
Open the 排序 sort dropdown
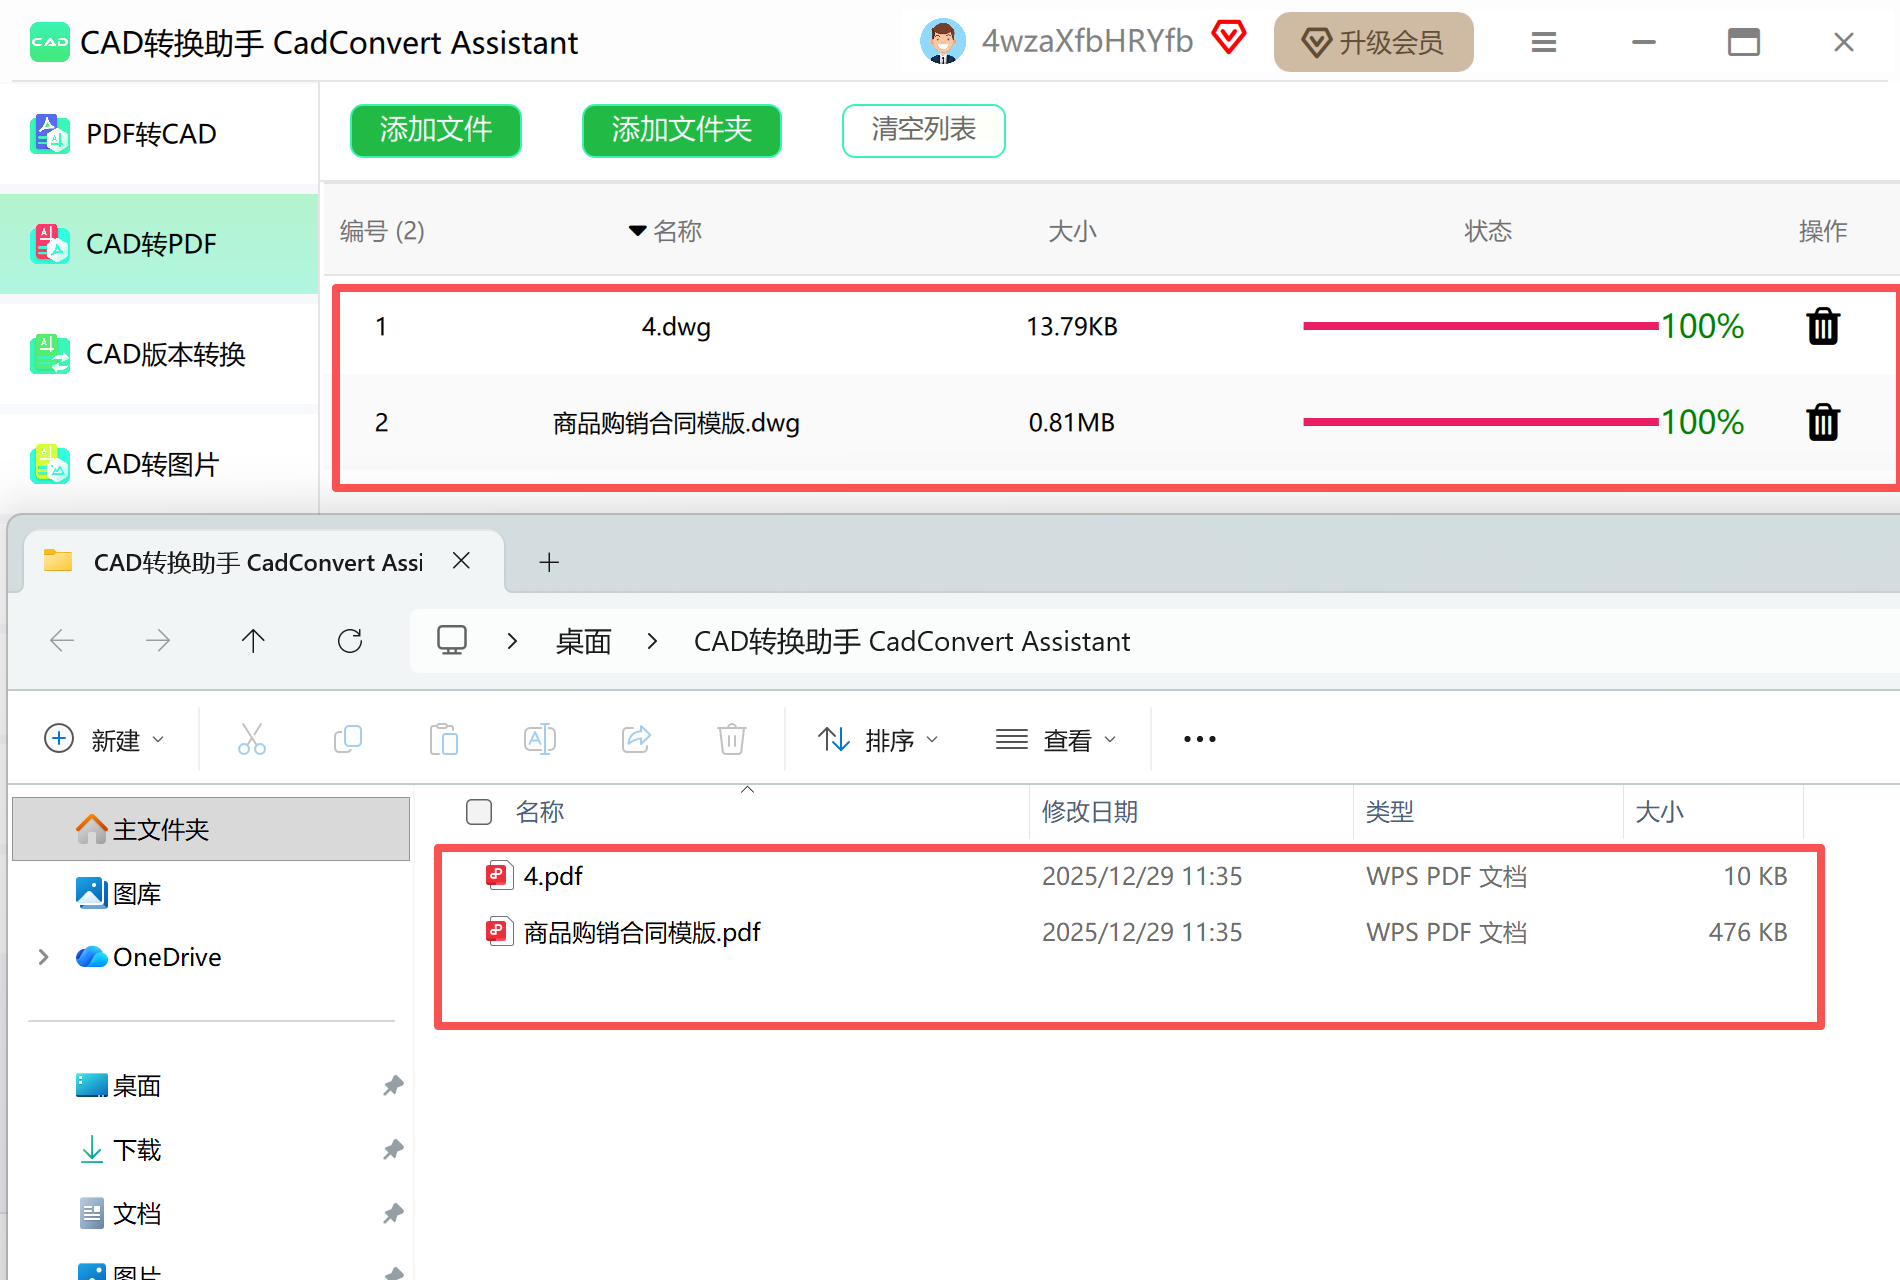coord(878,739)
